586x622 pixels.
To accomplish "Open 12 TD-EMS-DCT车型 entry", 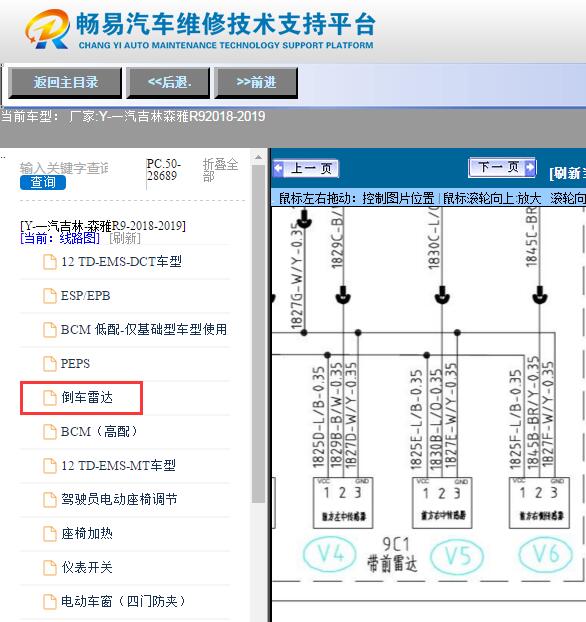I will point(121,262).
